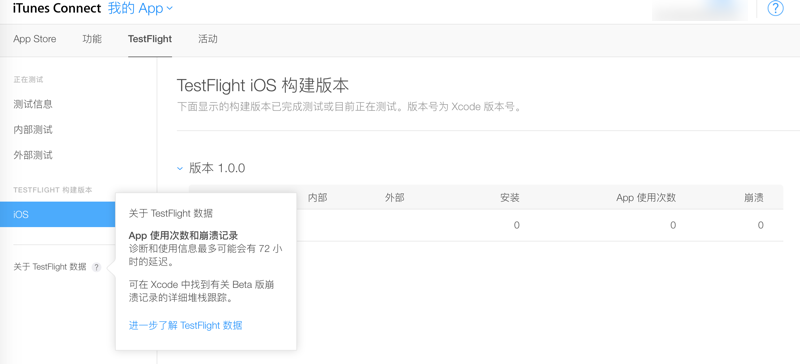Select iOS builds sidebar item

point(58,214)
